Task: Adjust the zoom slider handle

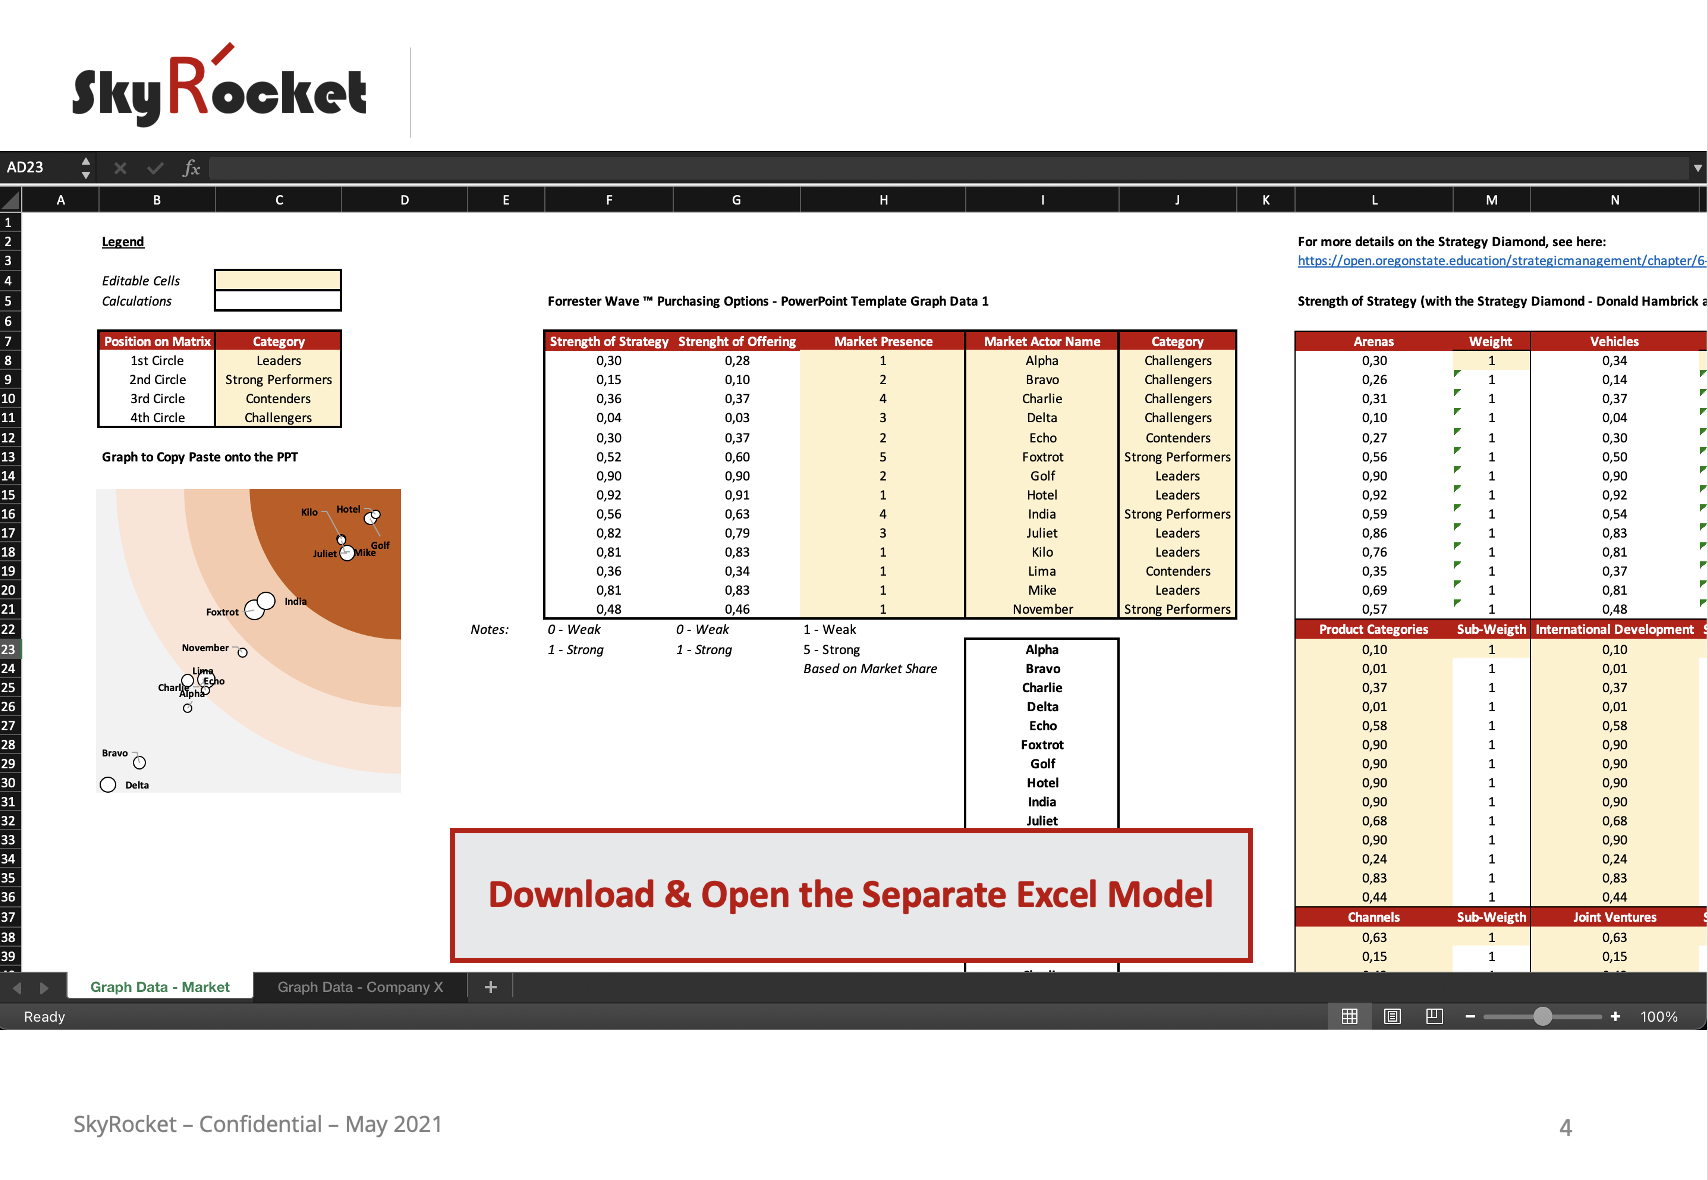Action: (1543, 1017)
